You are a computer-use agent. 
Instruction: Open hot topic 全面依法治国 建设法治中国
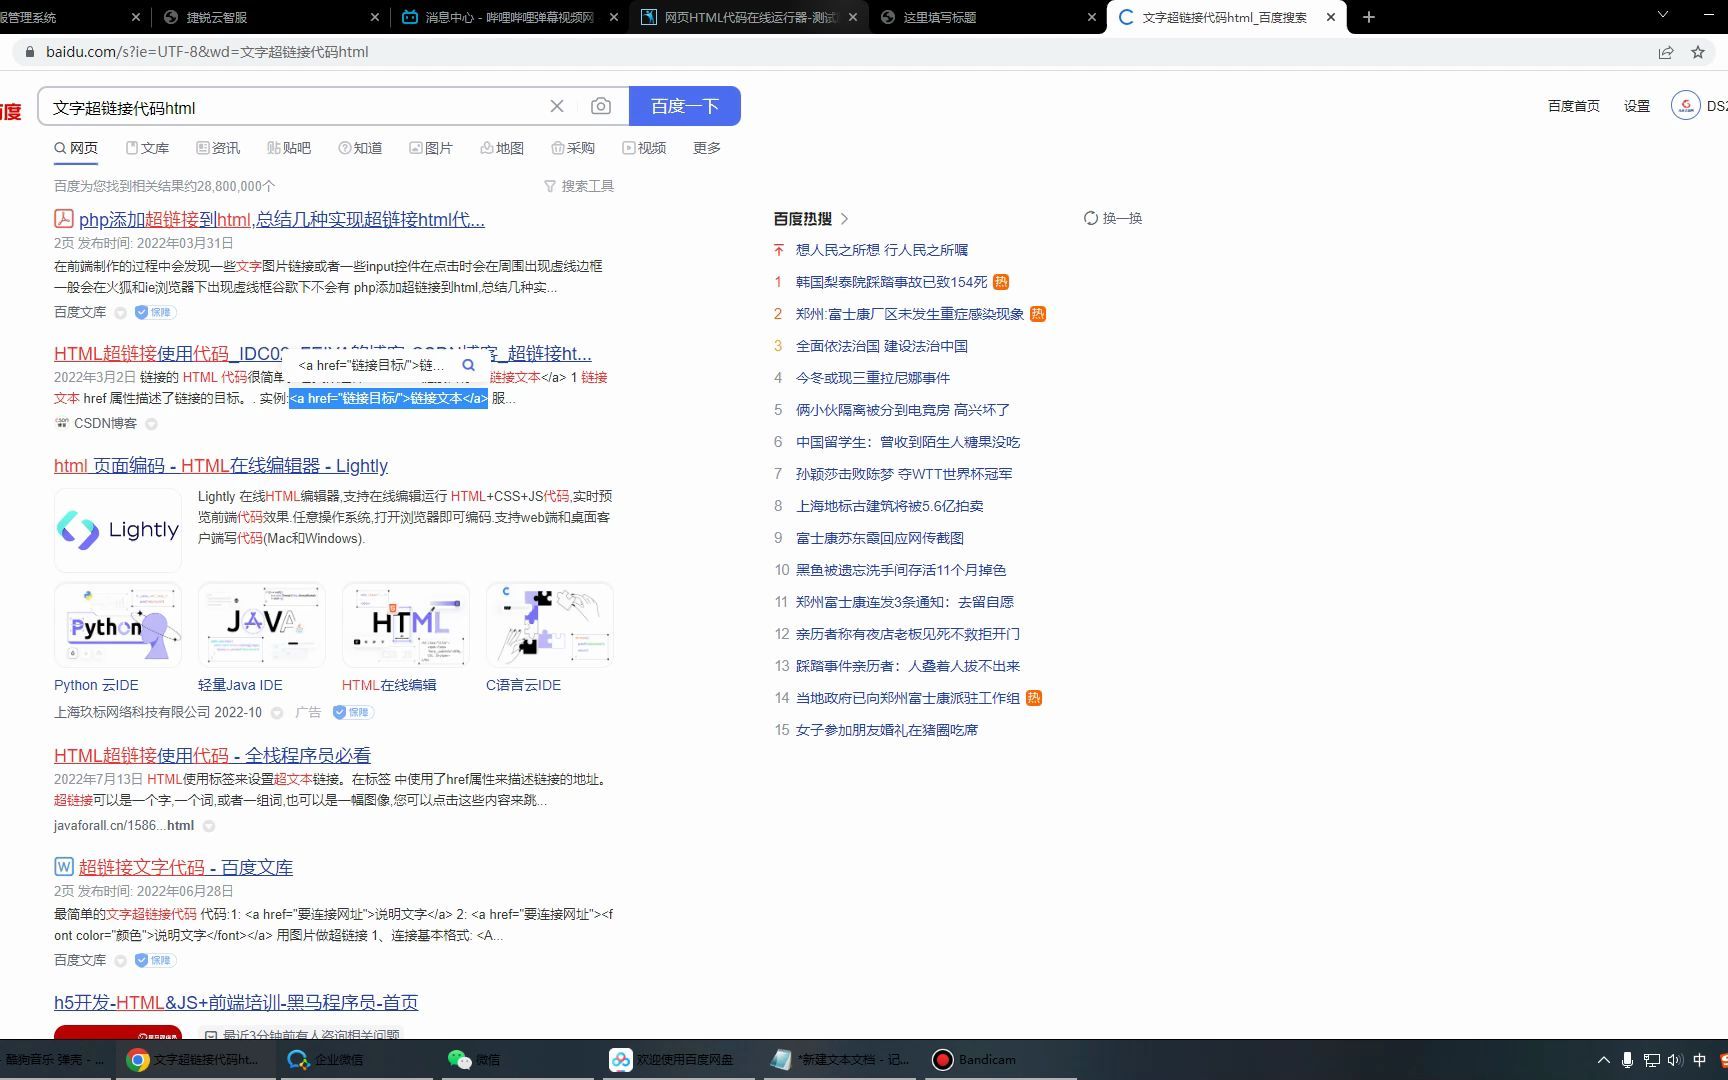tap(881, 346)
